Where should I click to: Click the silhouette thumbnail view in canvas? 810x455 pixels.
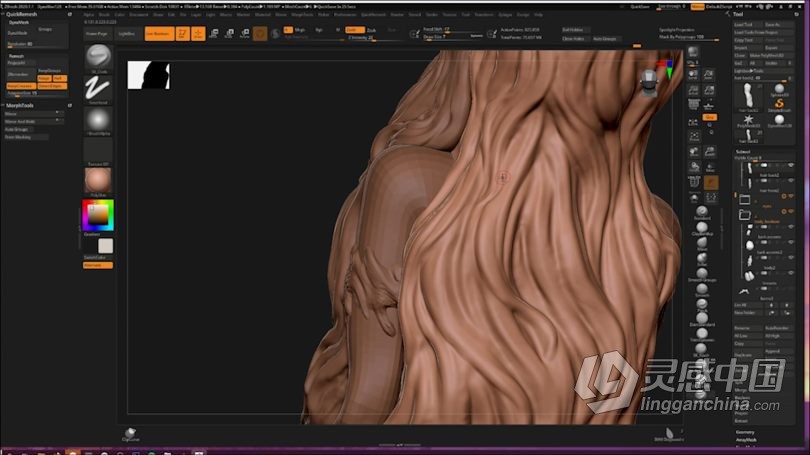(x=149, y=75)
